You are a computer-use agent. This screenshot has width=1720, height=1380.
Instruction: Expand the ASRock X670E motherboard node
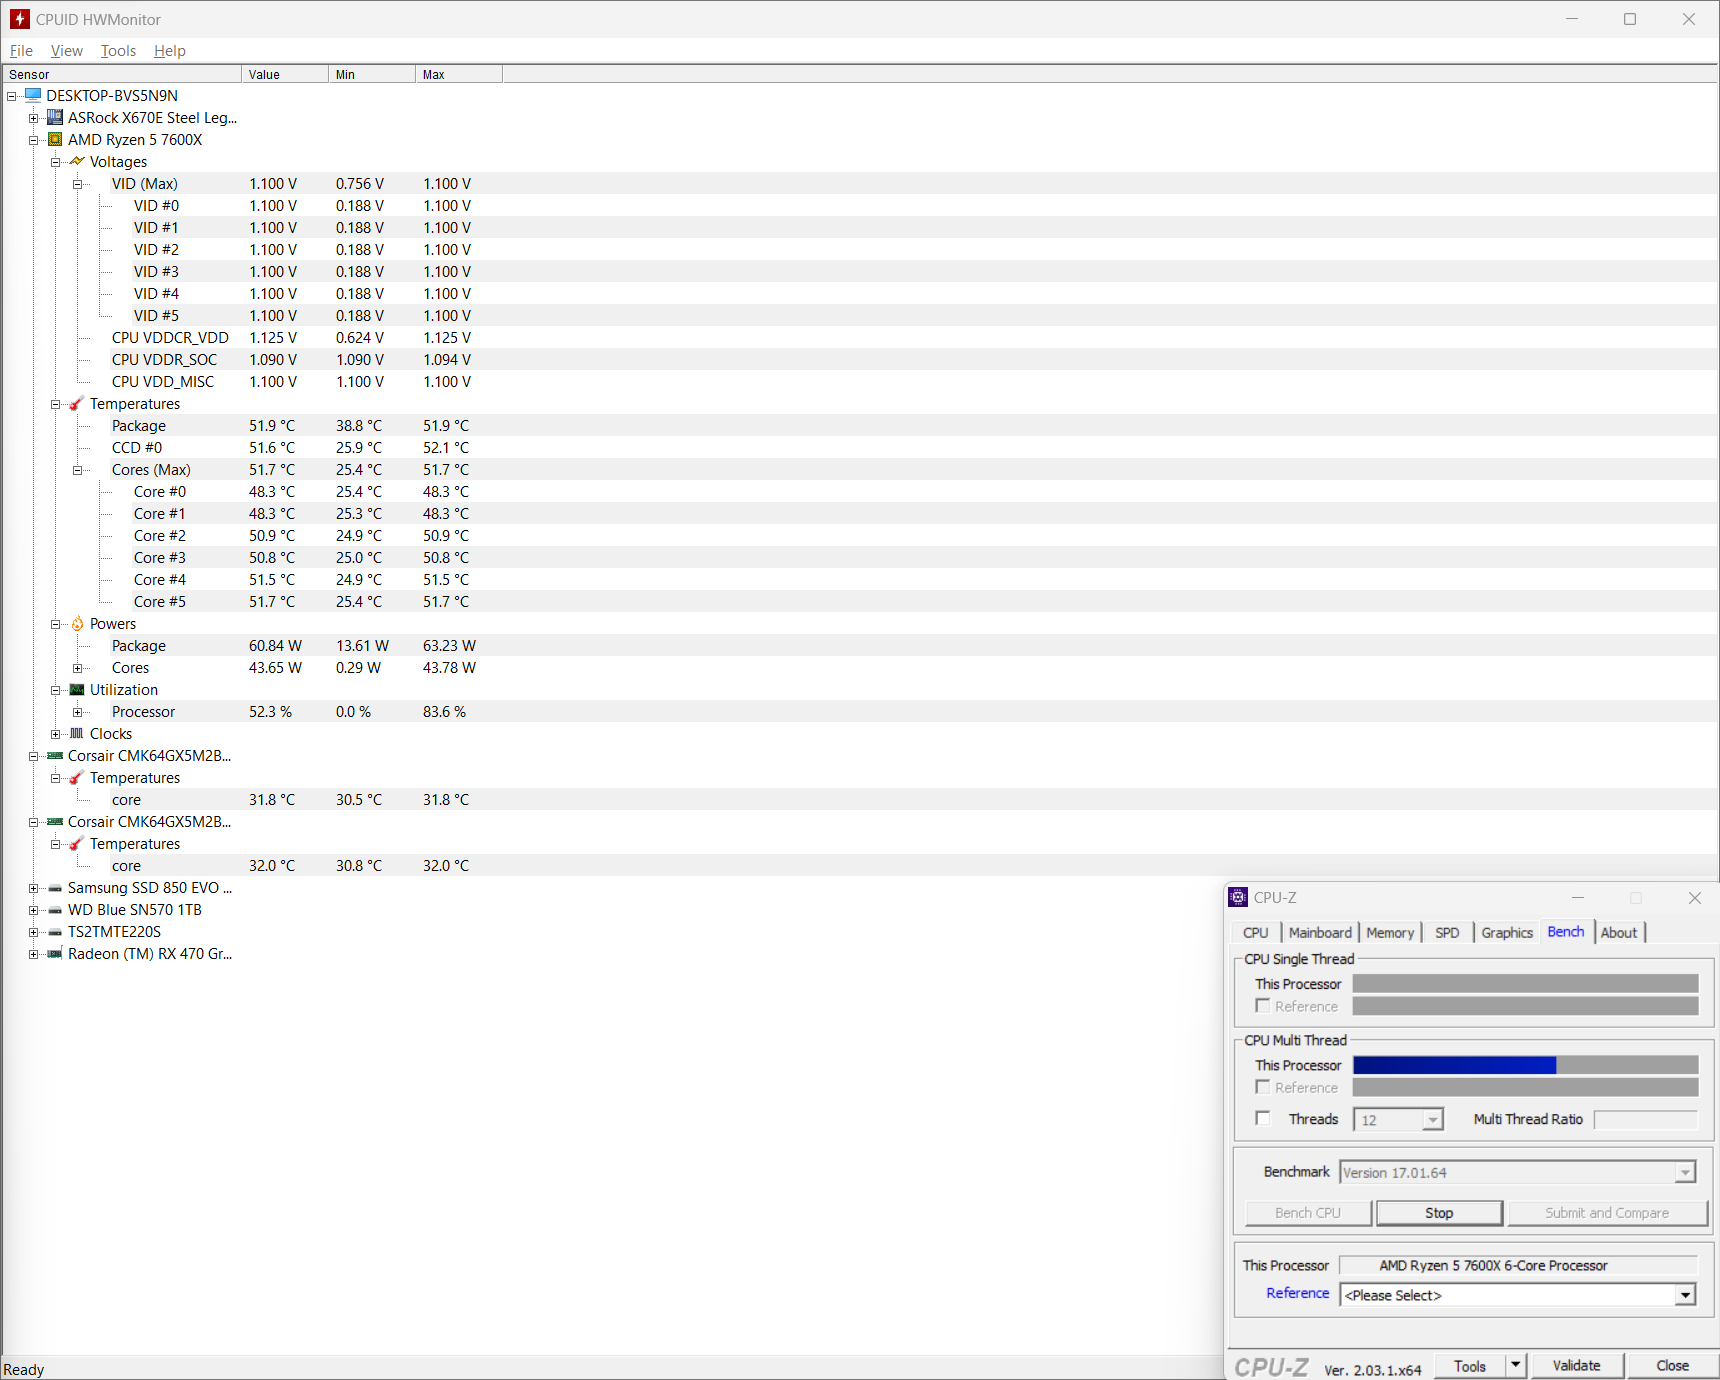point(34,118)
